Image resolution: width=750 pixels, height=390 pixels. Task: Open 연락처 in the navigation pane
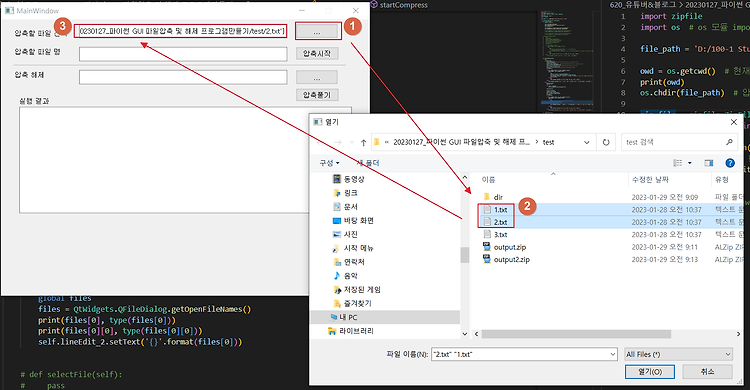(349, 262)
